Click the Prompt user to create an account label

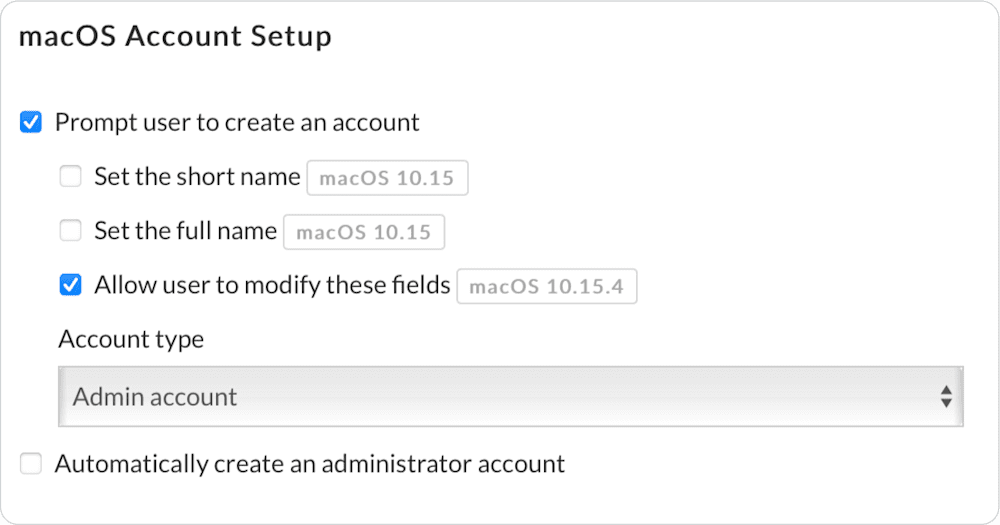coord(237,123)
